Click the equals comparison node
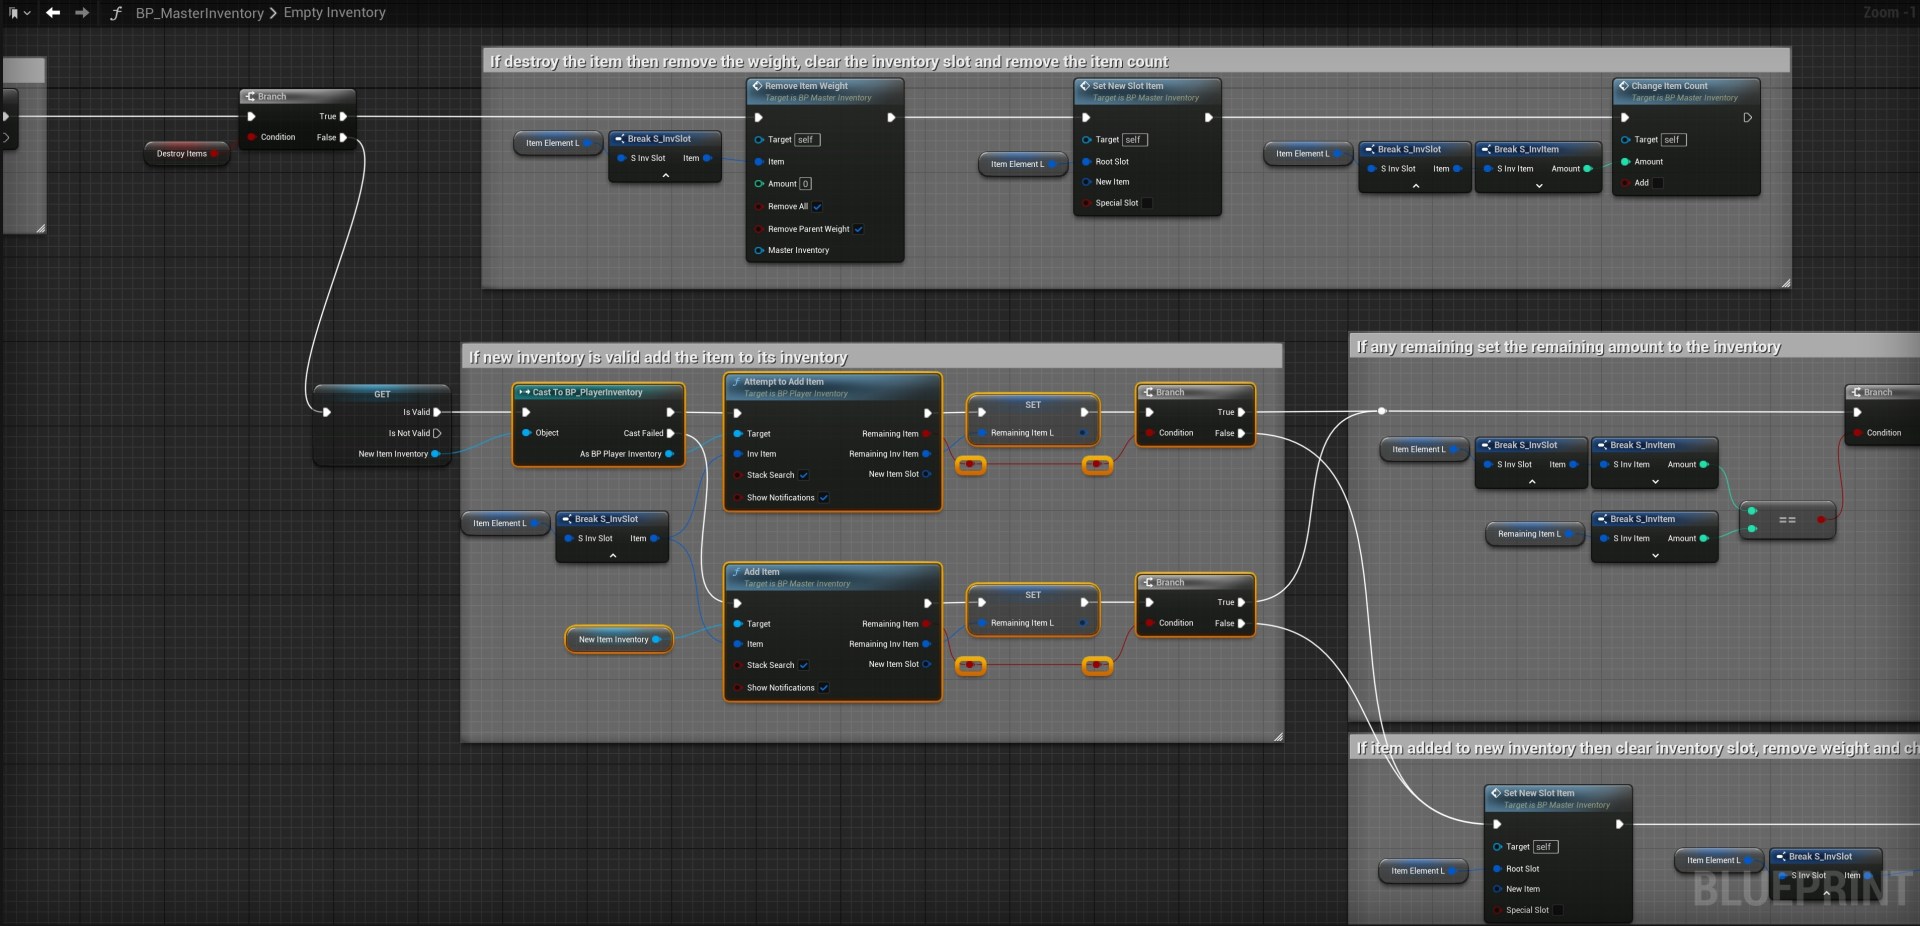Image resolution: width=1920 pixels, height=926 pixels. [1786, 520]
